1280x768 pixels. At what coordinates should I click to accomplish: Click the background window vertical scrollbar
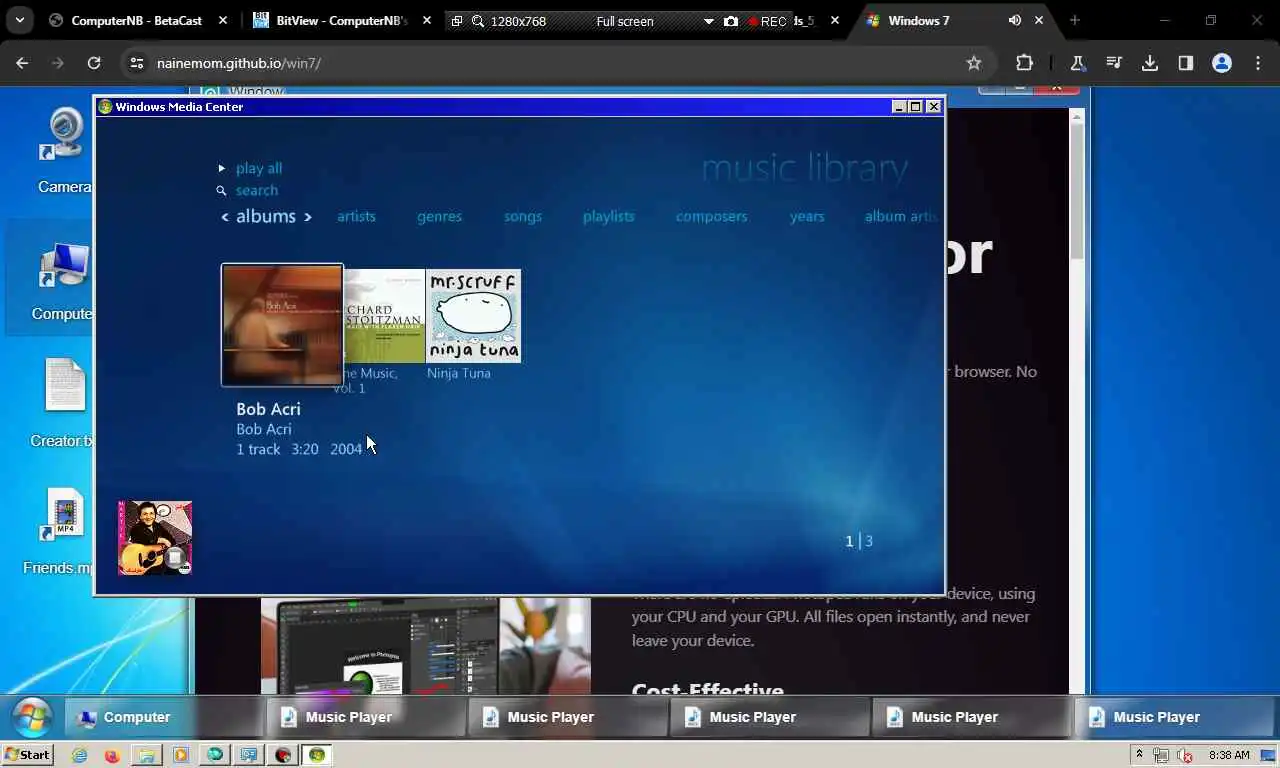coord(1077,190)
